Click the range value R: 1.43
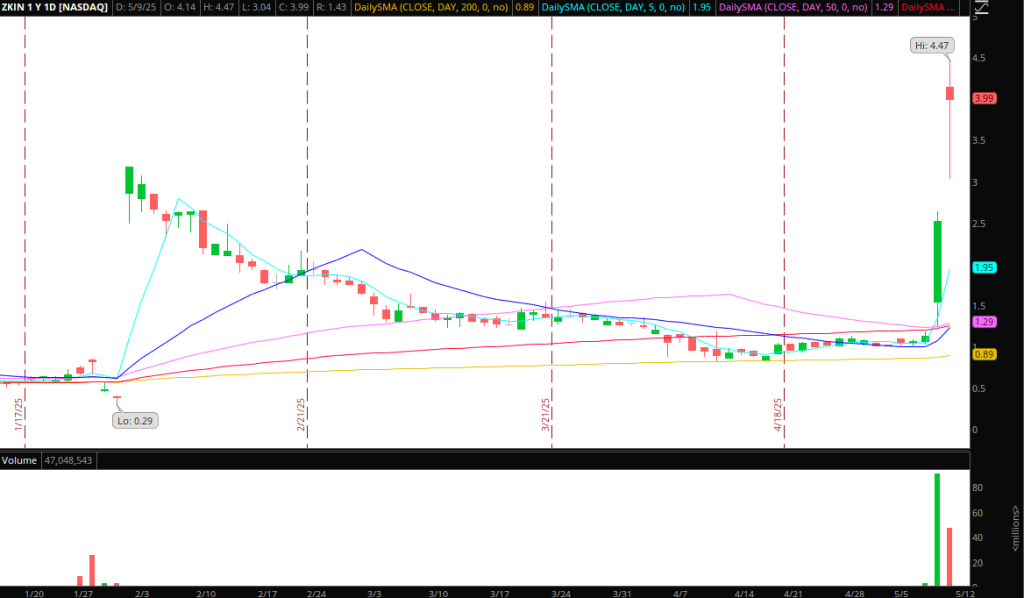 330,7
